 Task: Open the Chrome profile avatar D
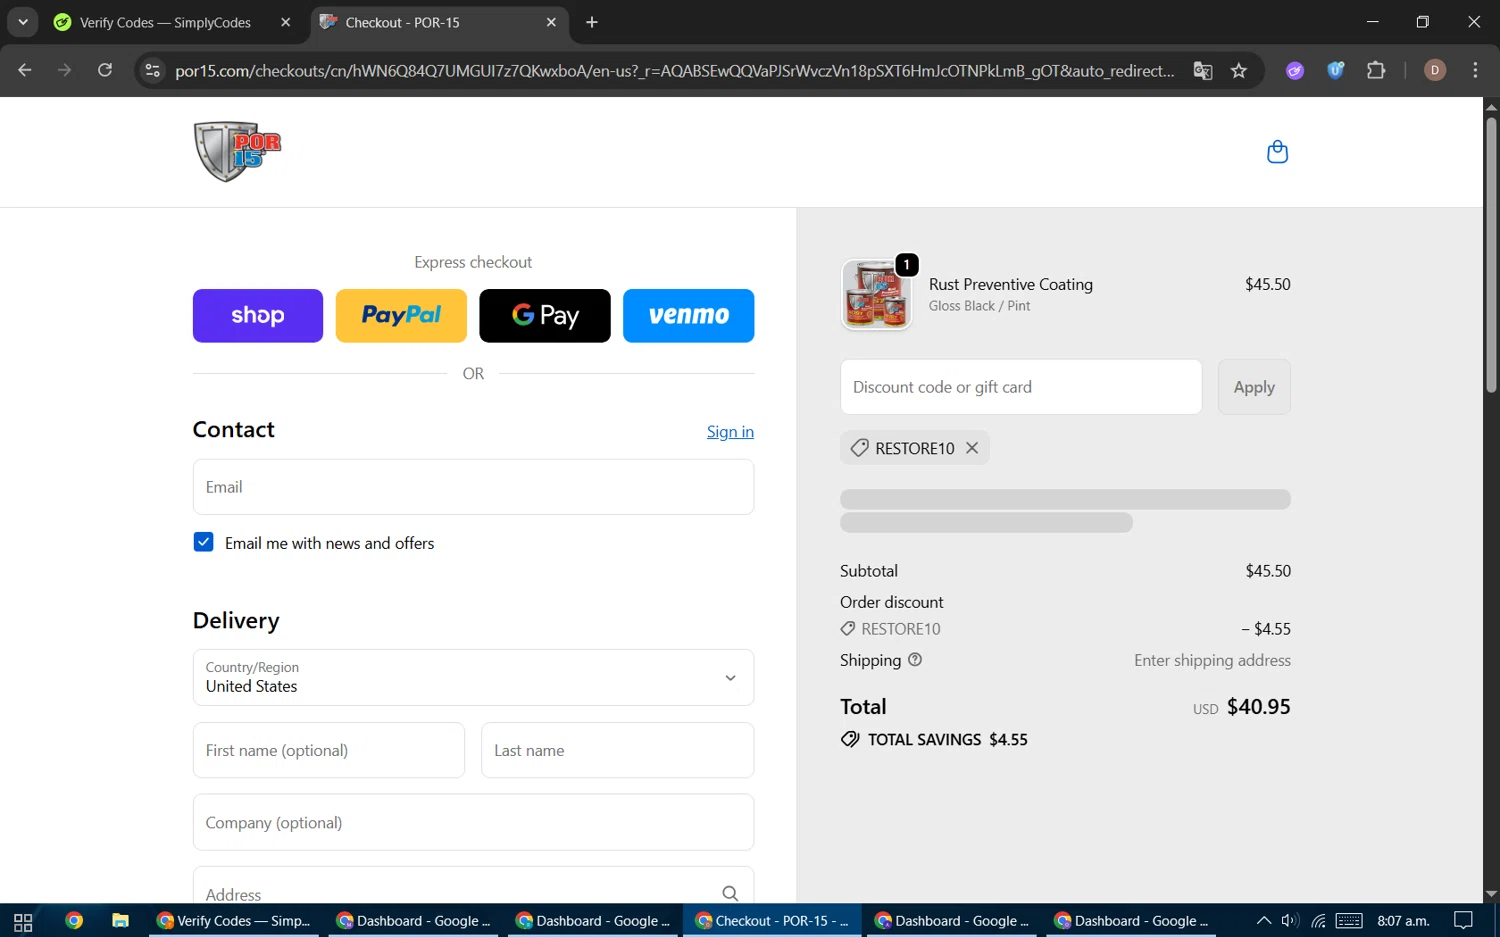coord(1435,70)
